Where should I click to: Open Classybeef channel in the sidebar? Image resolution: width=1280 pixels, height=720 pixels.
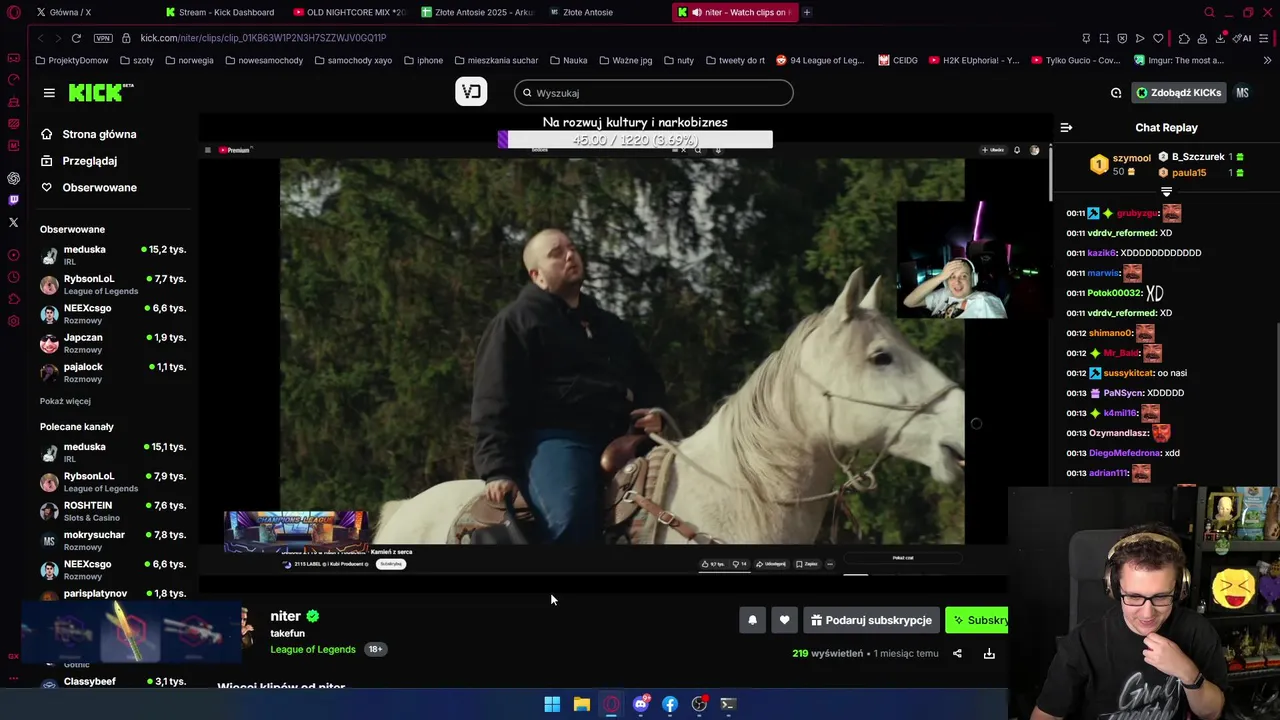tap(113, 682)
